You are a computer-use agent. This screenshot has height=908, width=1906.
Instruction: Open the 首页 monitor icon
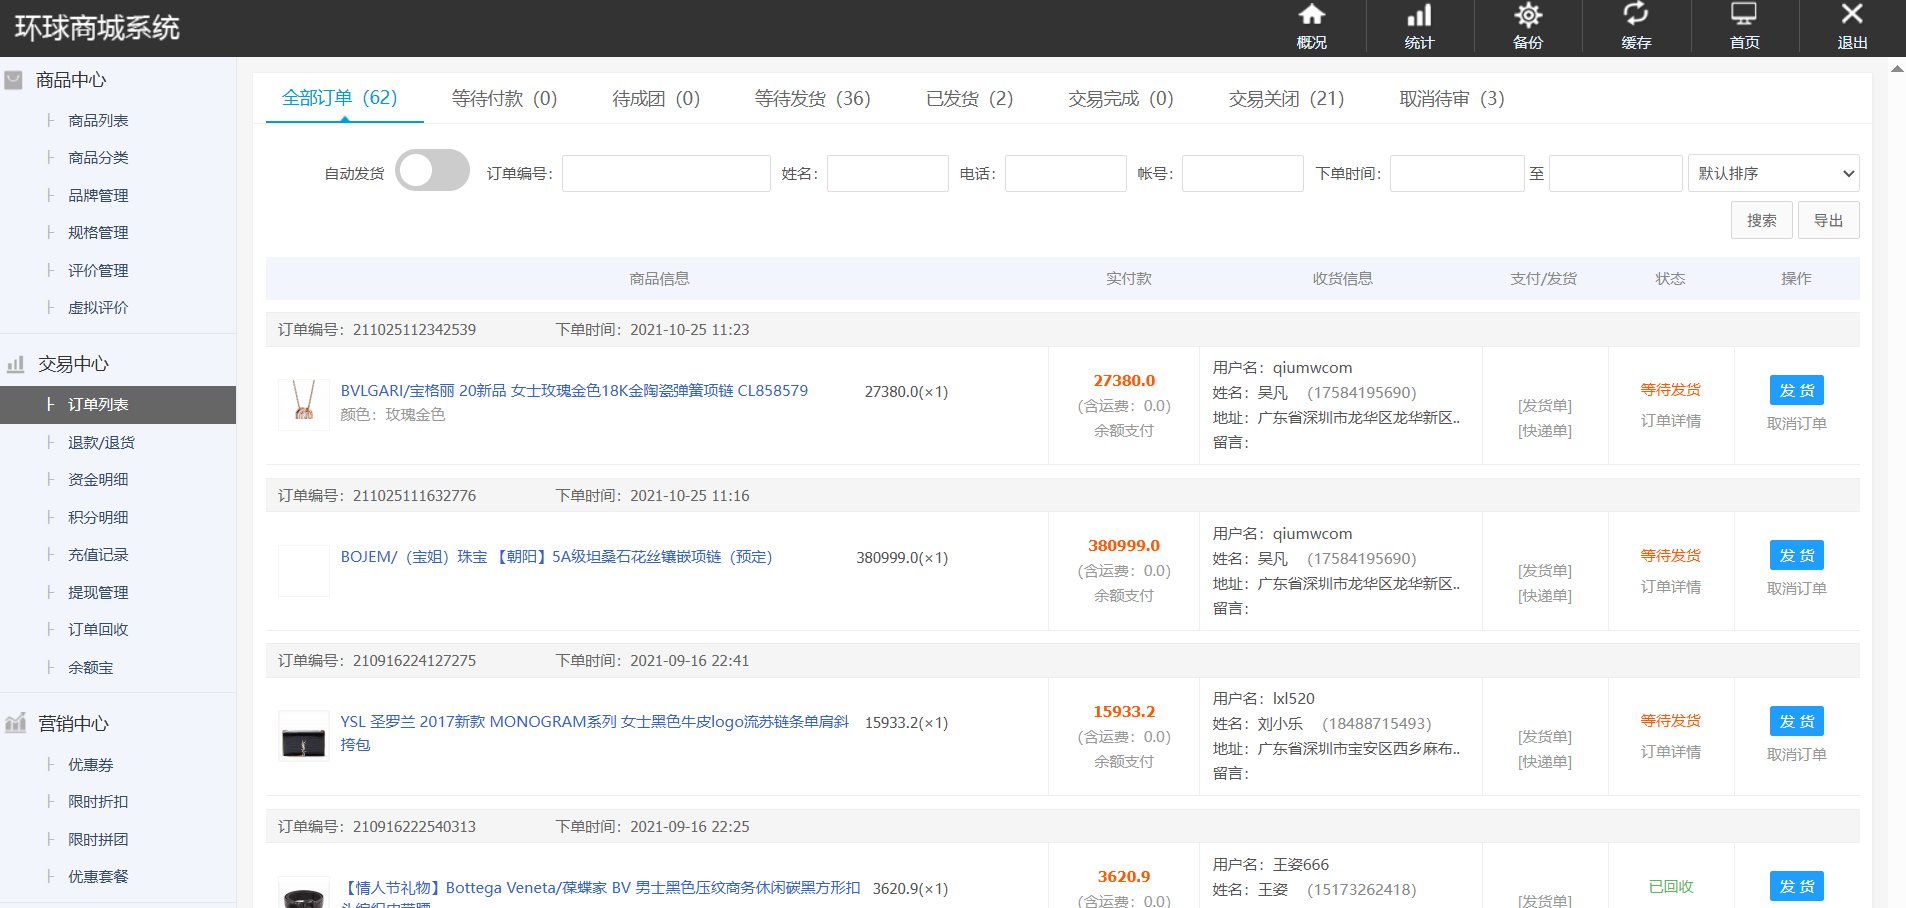(1744, 14)
